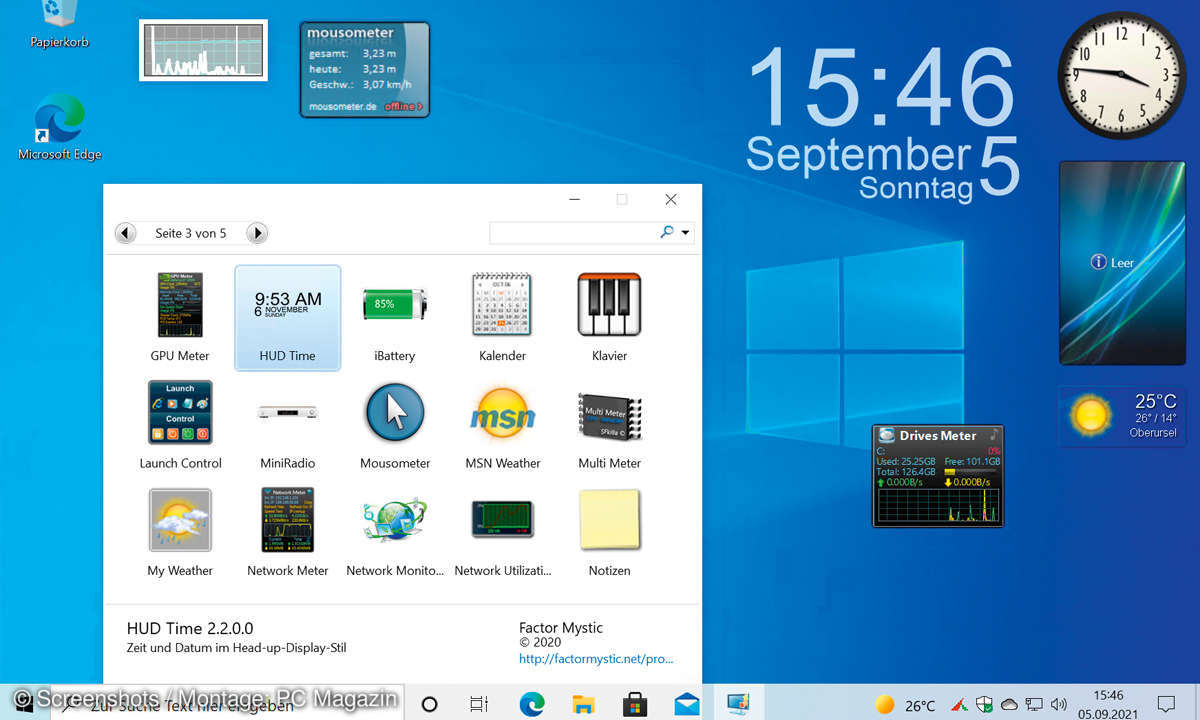Viewport: 1200px width, 720px height.
Task: Open Papierkorb on the desktop
Action: click(59, 26)
